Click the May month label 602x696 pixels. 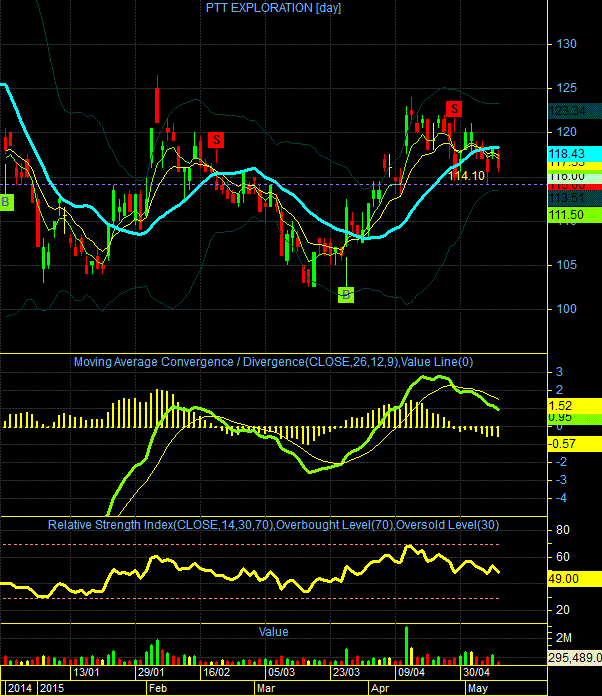click(x=478, y=688)
